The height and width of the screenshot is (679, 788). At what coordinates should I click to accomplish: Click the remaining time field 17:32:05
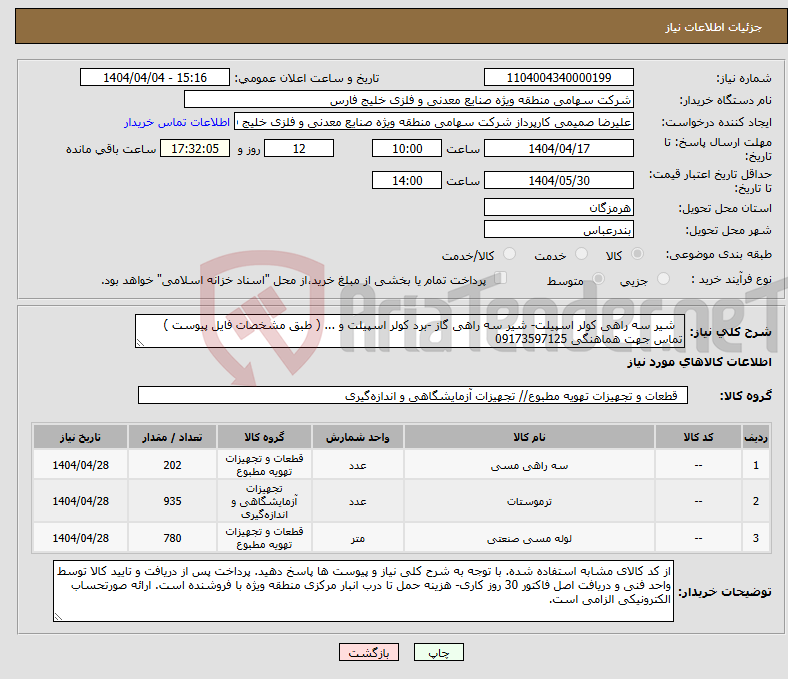(195, 148)
